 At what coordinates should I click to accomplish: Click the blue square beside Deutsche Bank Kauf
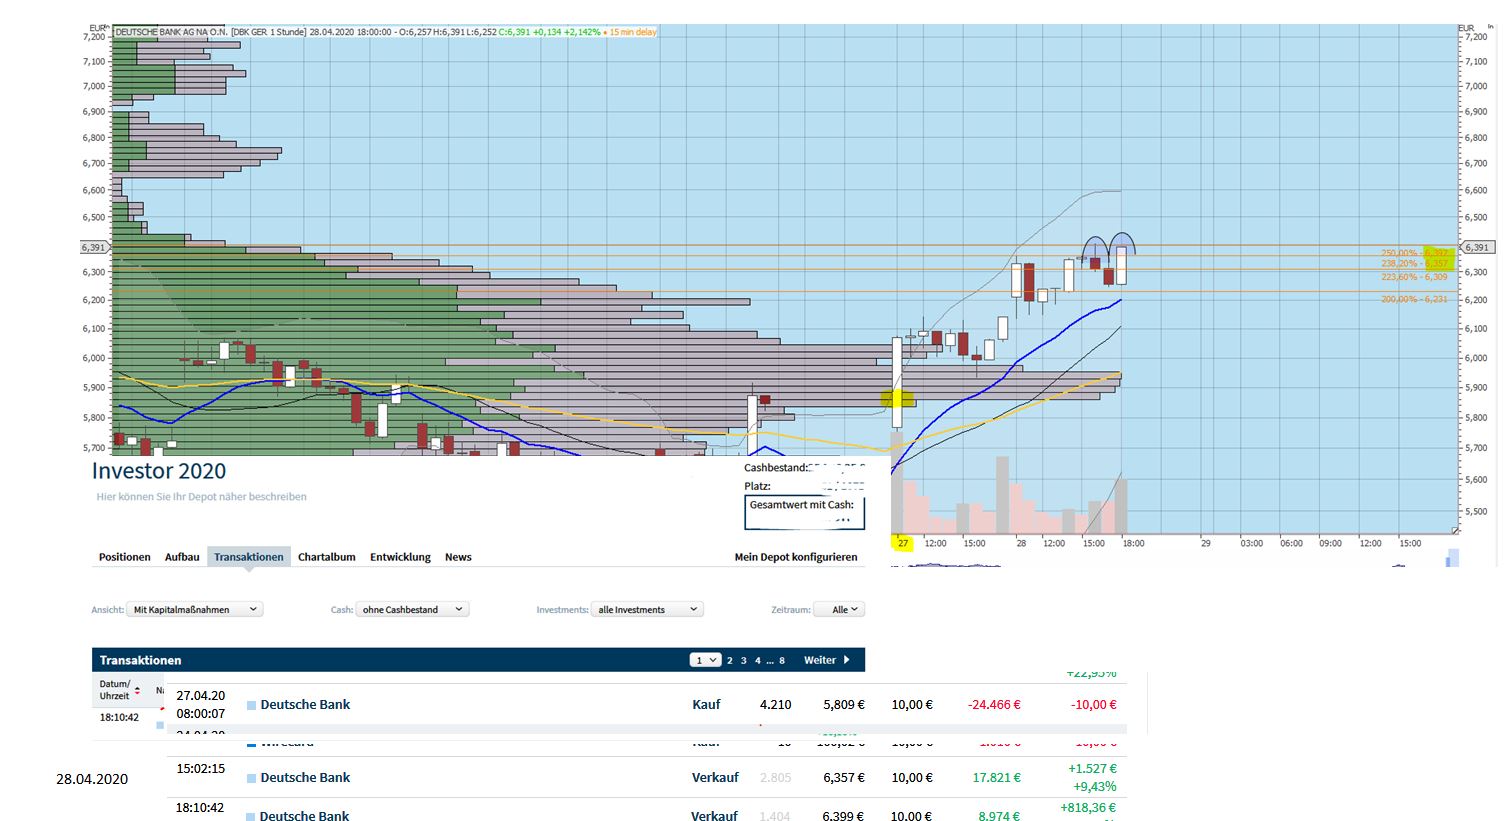coord(252,705)
